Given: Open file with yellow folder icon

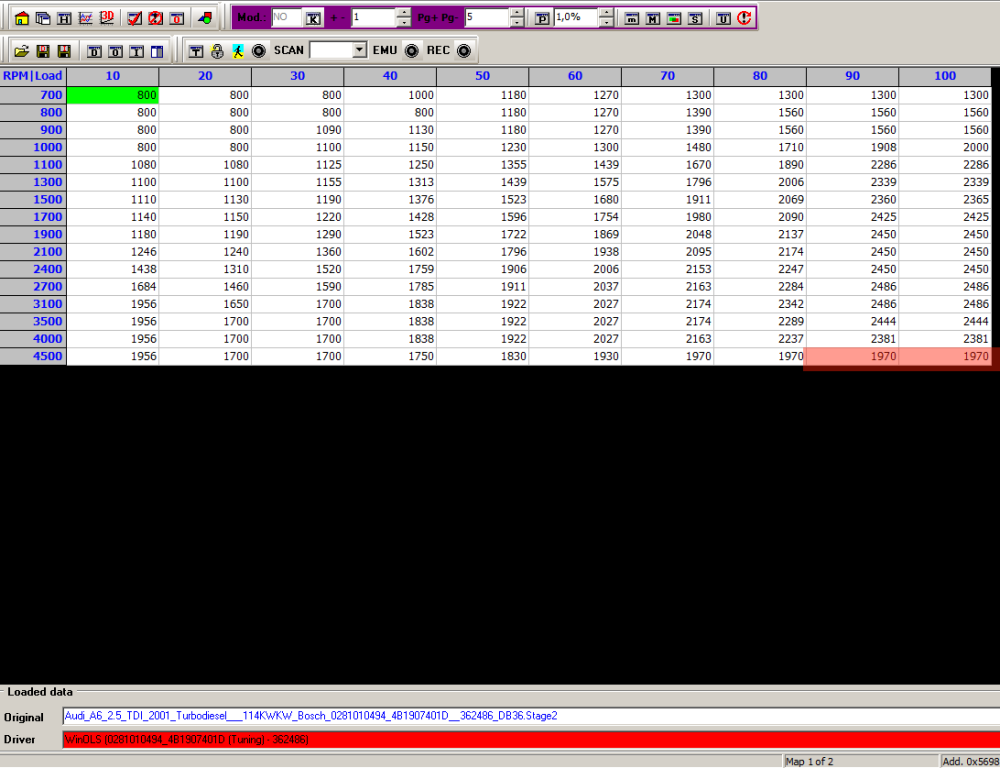Looking at the screenshot, I should (x=22, y=52).
